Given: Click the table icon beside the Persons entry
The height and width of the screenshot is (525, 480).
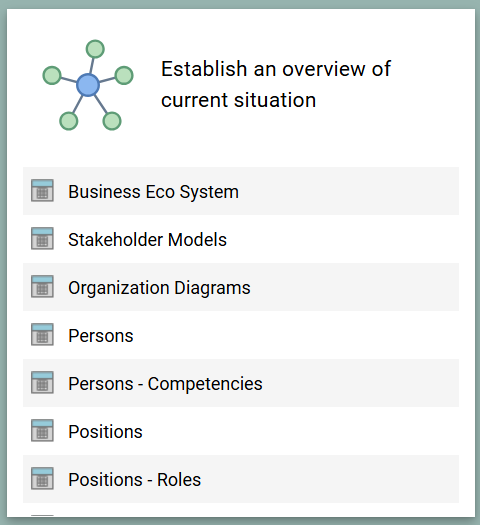Looking at the screenshot, I should pyautogui.click(x=42, y=334).
